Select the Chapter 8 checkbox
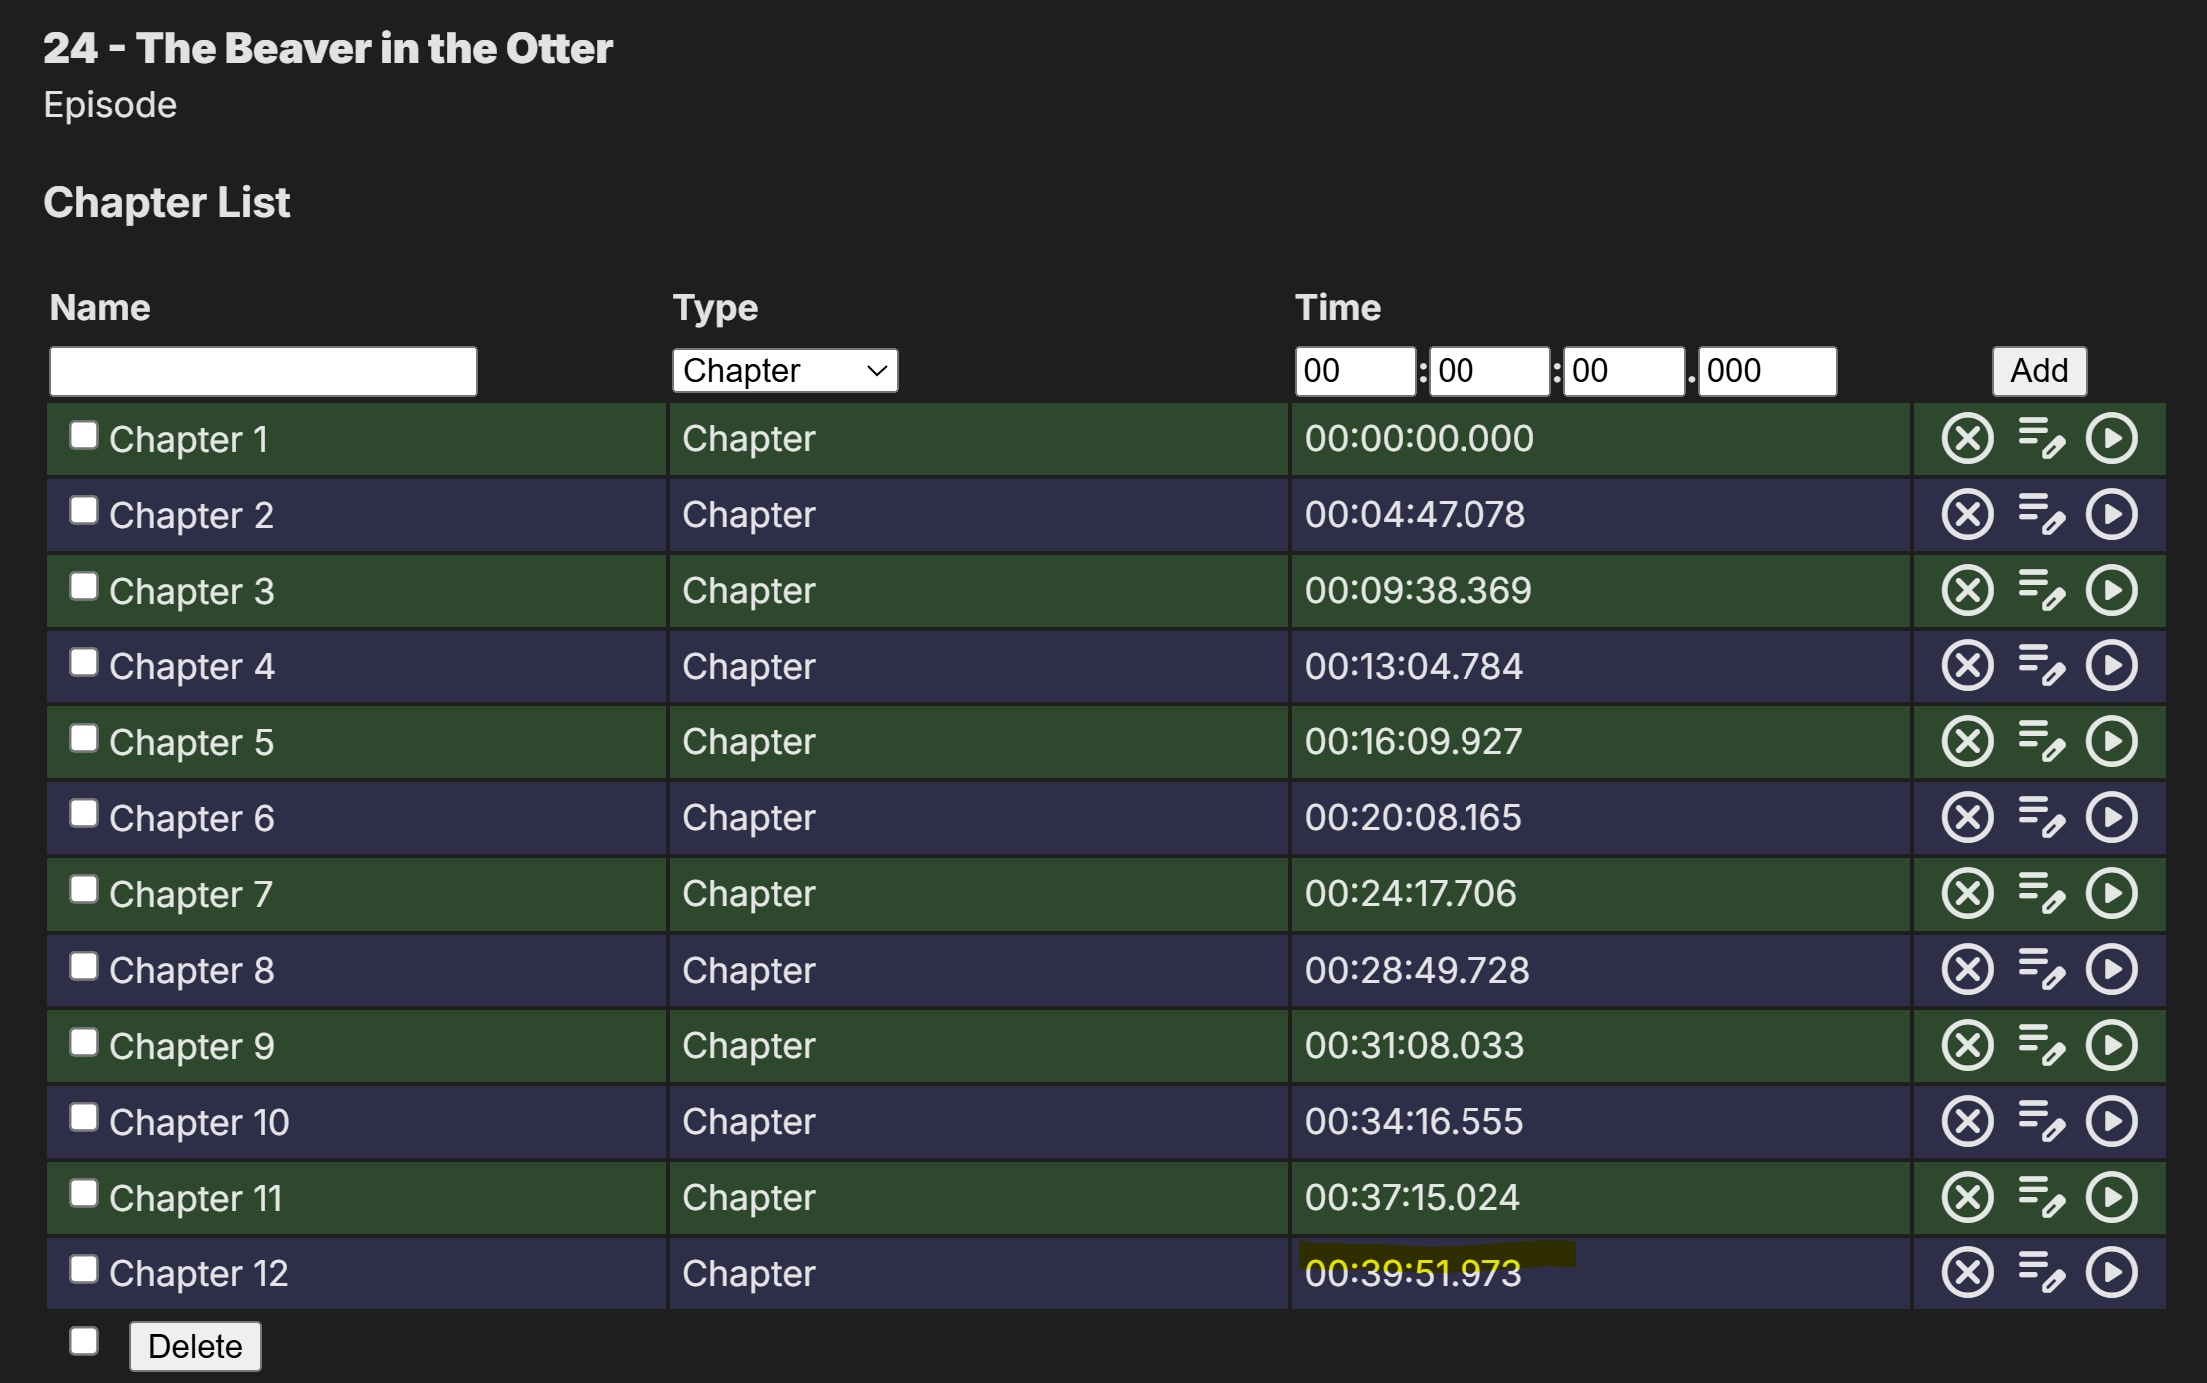Screen dimensions: 2207x1383 [x=84, y=966]
